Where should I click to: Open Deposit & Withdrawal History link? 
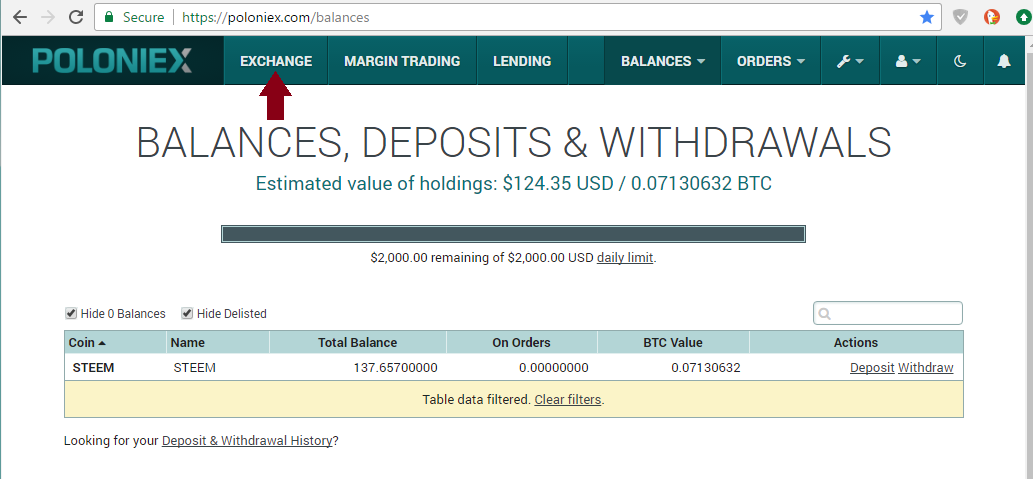click(x=247, y=440)
